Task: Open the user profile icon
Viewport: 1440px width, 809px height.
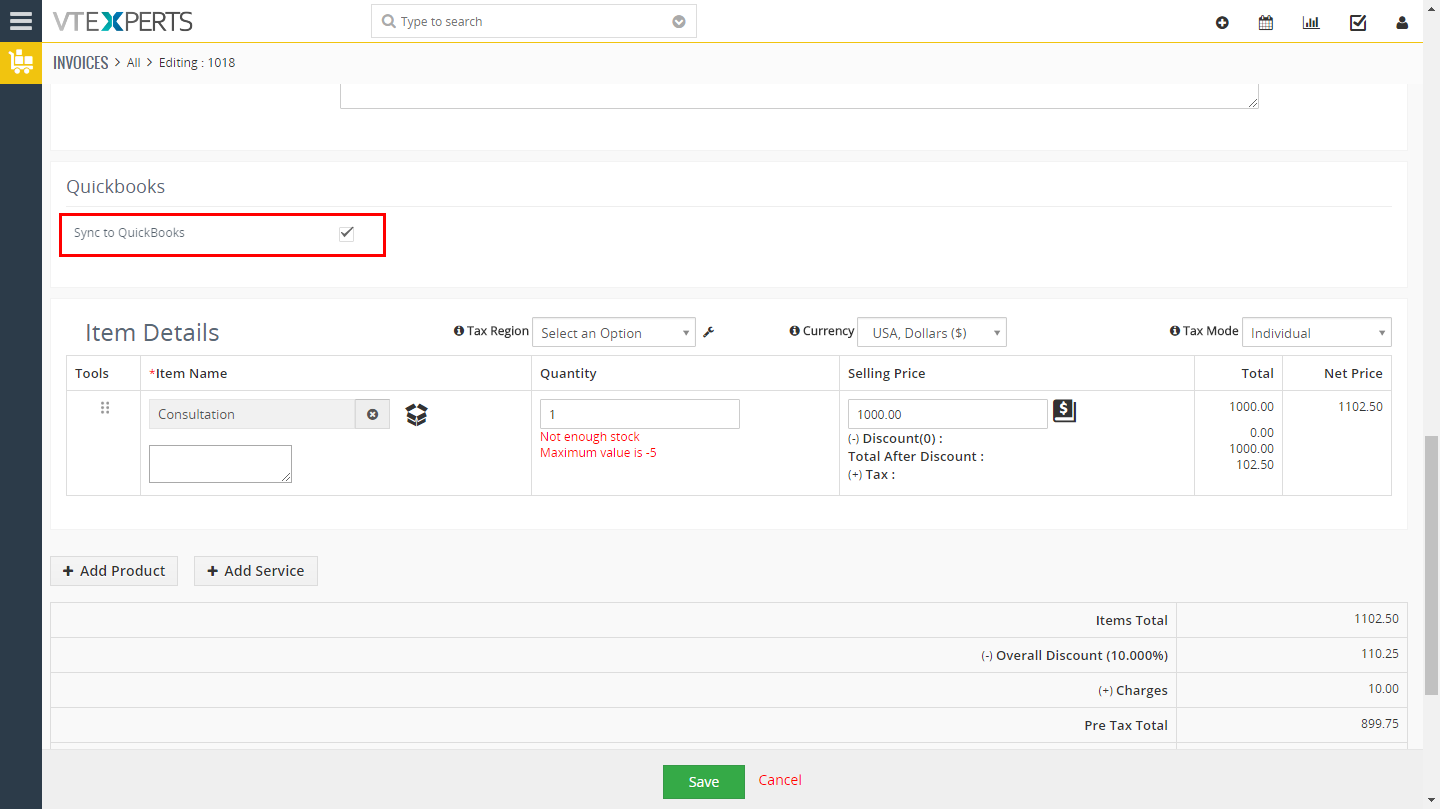Action: (1402, 22)
